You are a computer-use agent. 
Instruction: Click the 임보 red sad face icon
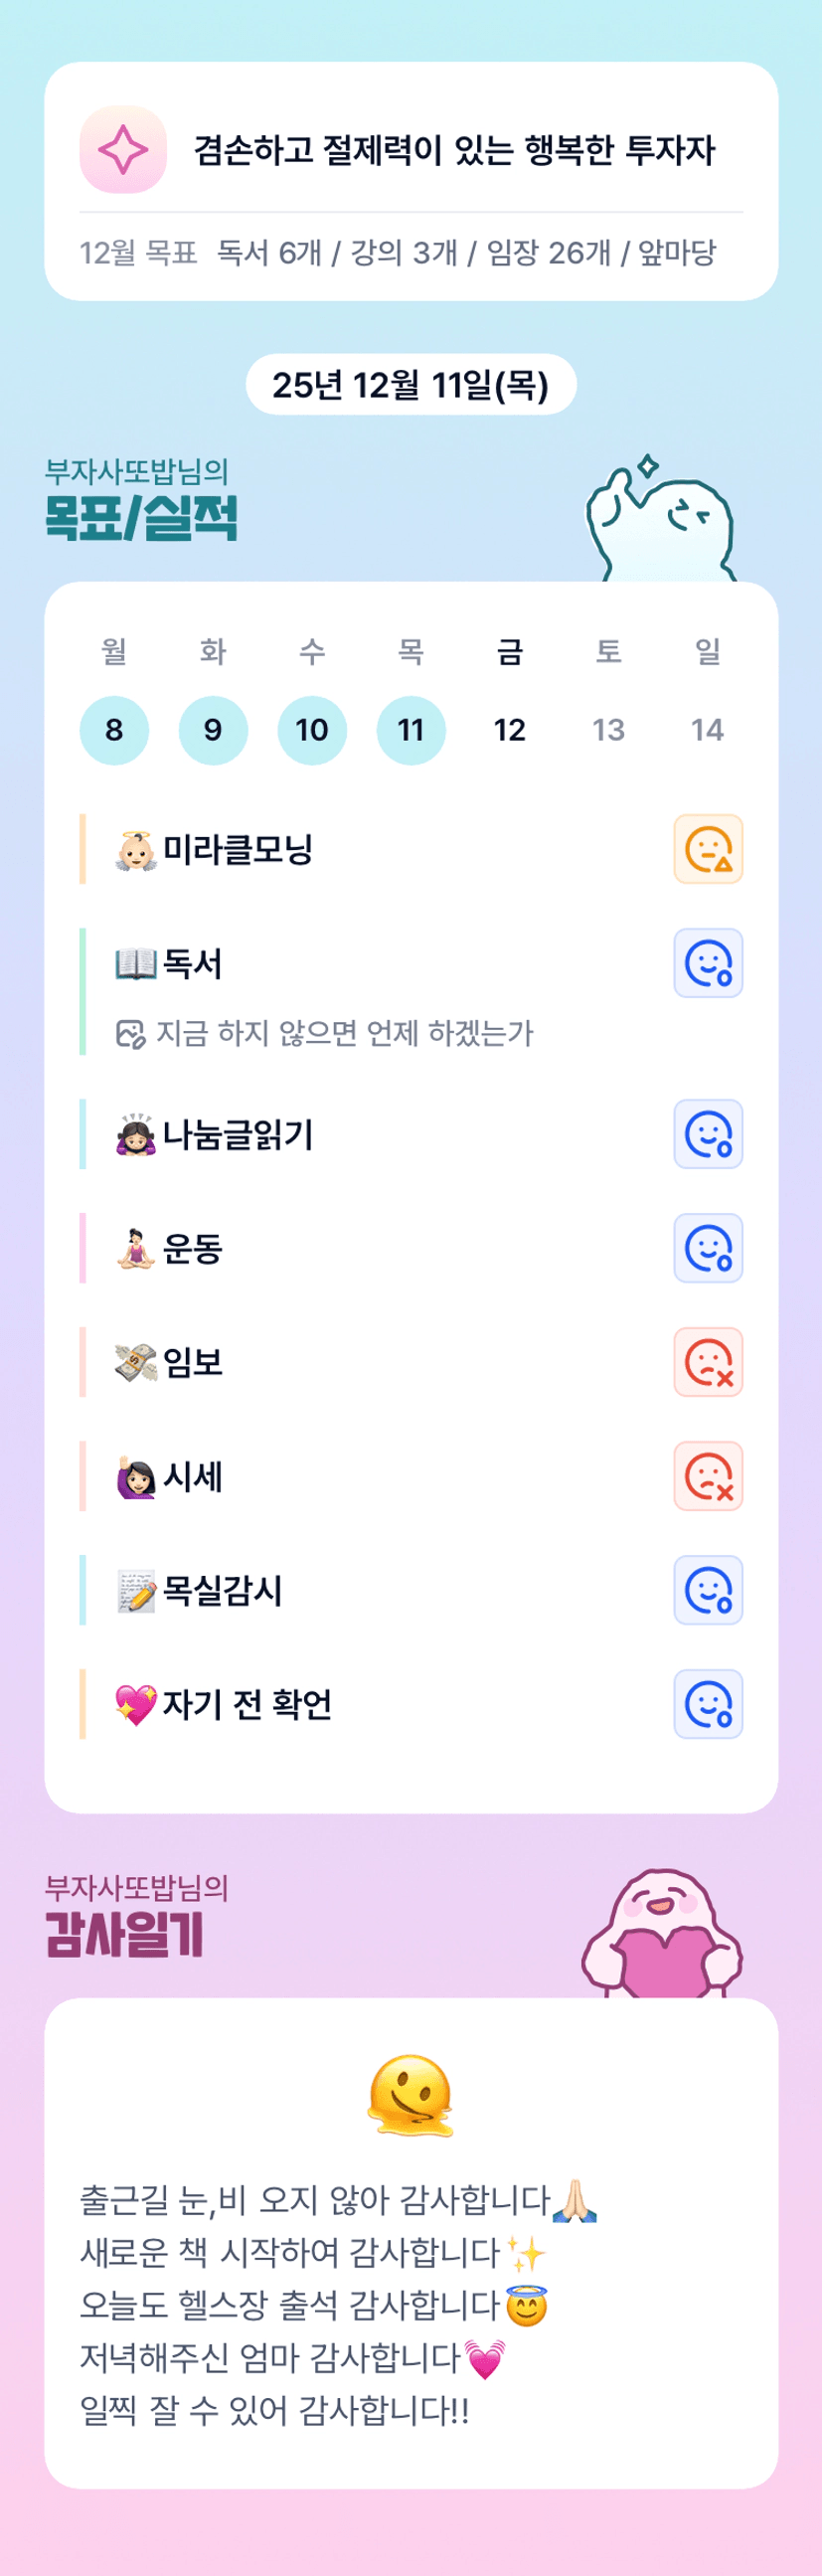pos(708,1362)
